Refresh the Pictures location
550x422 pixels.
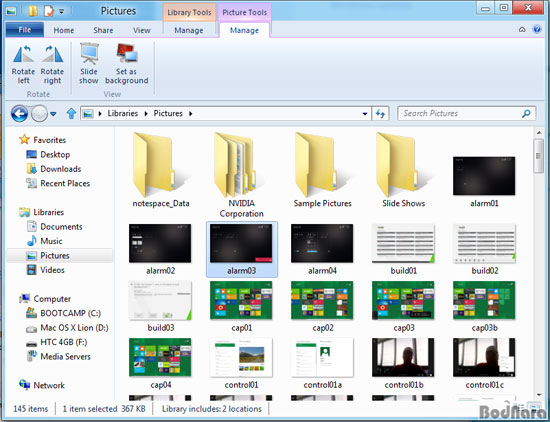pos(380,113)
